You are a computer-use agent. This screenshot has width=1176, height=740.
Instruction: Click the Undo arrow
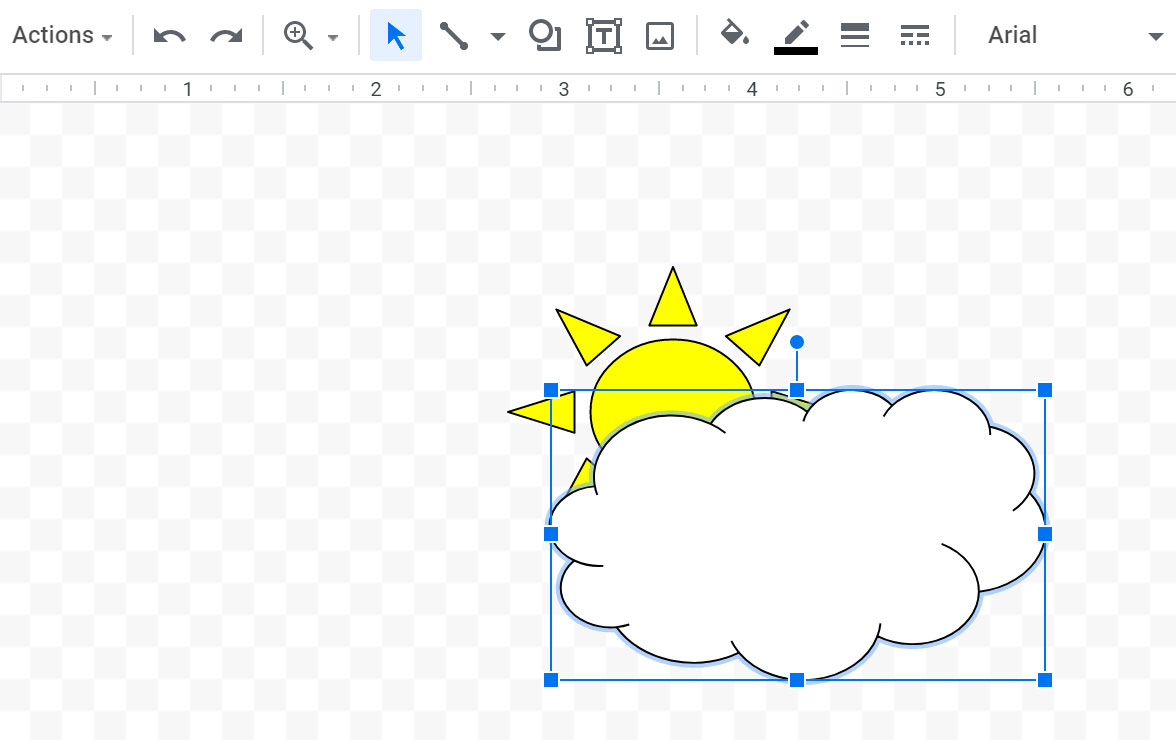coord(168,34)
